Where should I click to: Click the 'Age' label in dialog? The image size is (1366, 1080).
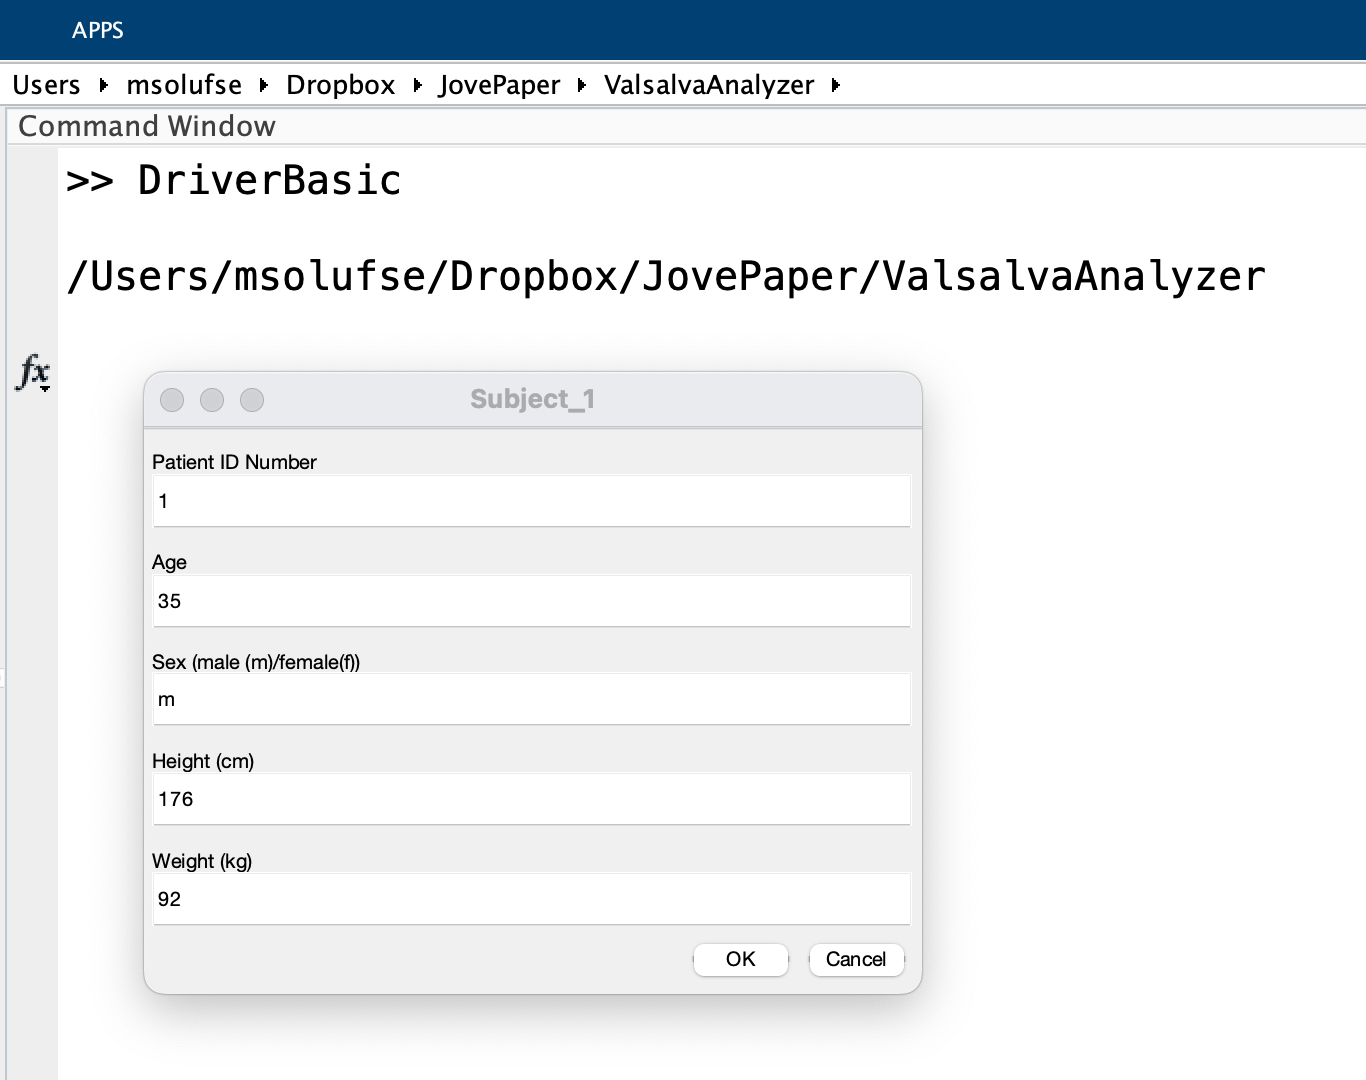tap(169, 562)
